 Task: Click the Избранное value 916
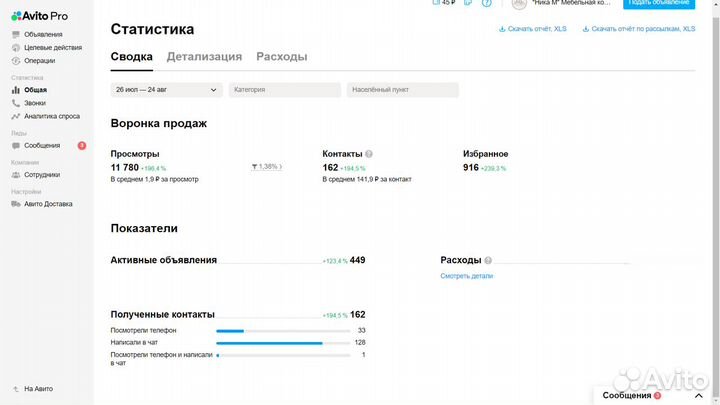click(471, 168)
